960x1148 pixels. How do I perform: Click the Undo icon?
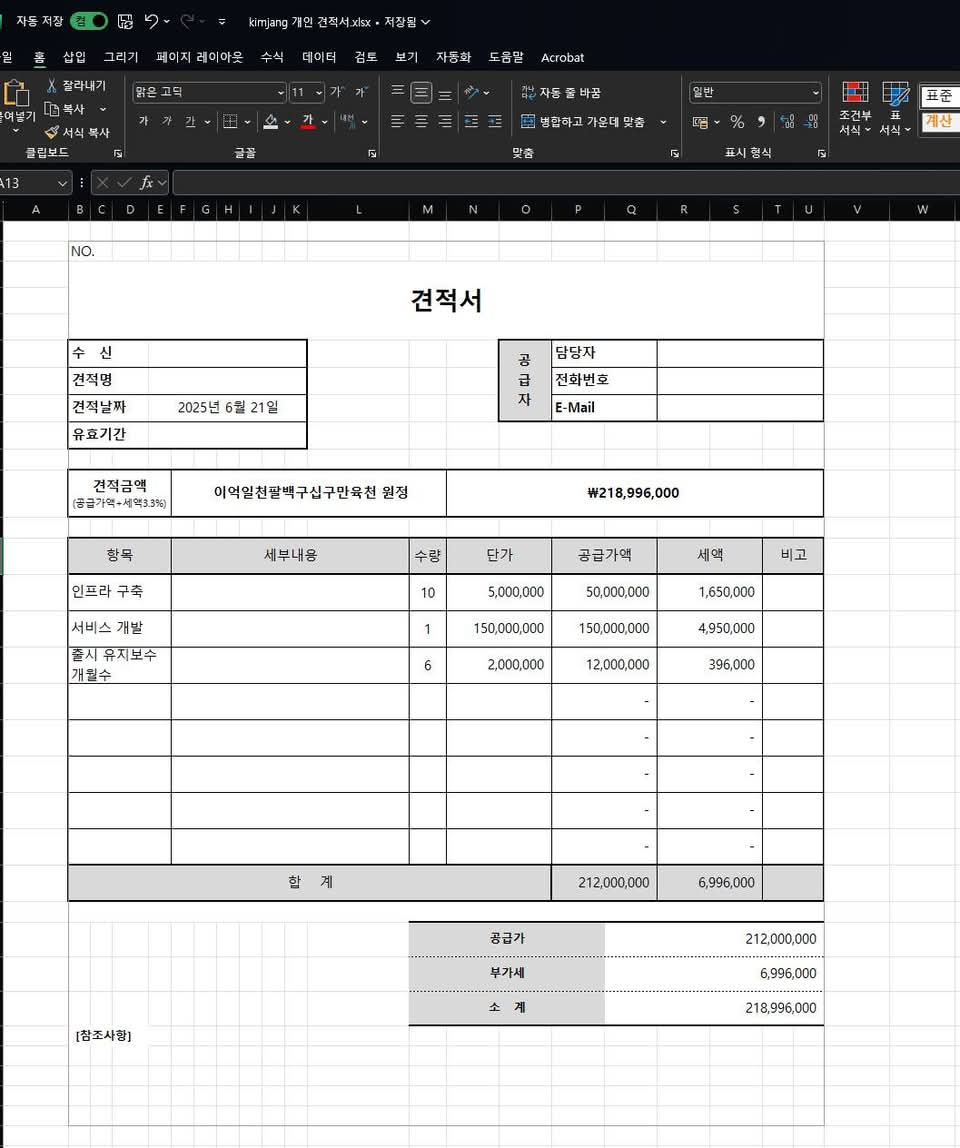pyautogui.click(x=160, y=20)
